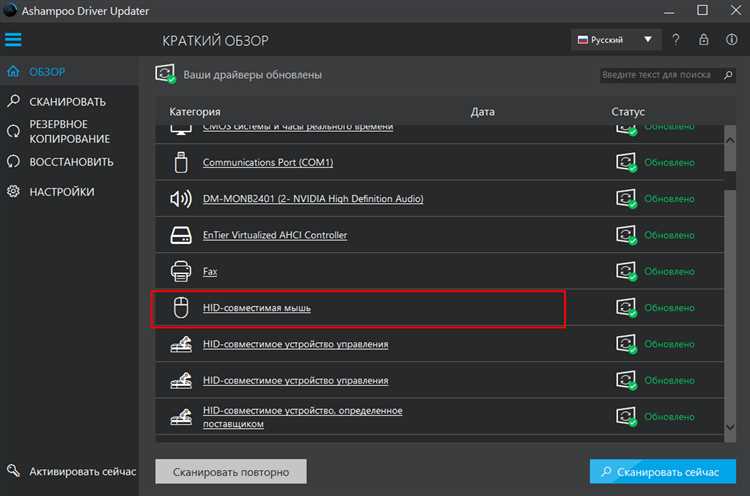
Task: Open the Русский language dropdown
Action: click(x=616, y=40)
